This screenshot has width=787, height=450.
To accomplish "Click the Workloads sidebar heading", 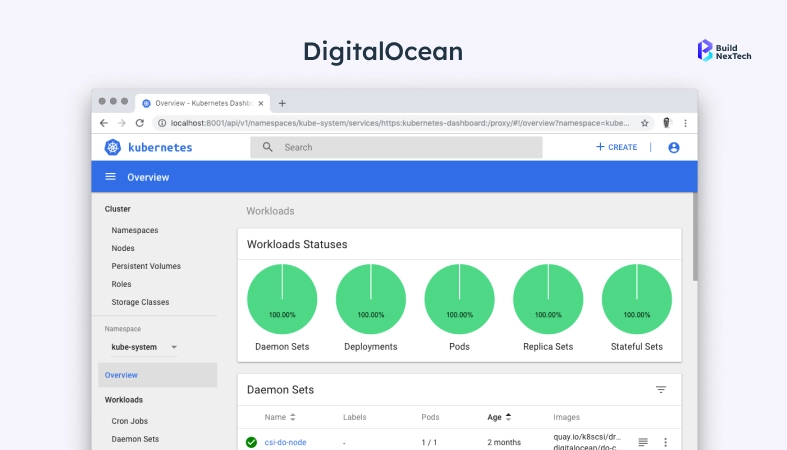I will pyautogui.click(x=123, y=400).
